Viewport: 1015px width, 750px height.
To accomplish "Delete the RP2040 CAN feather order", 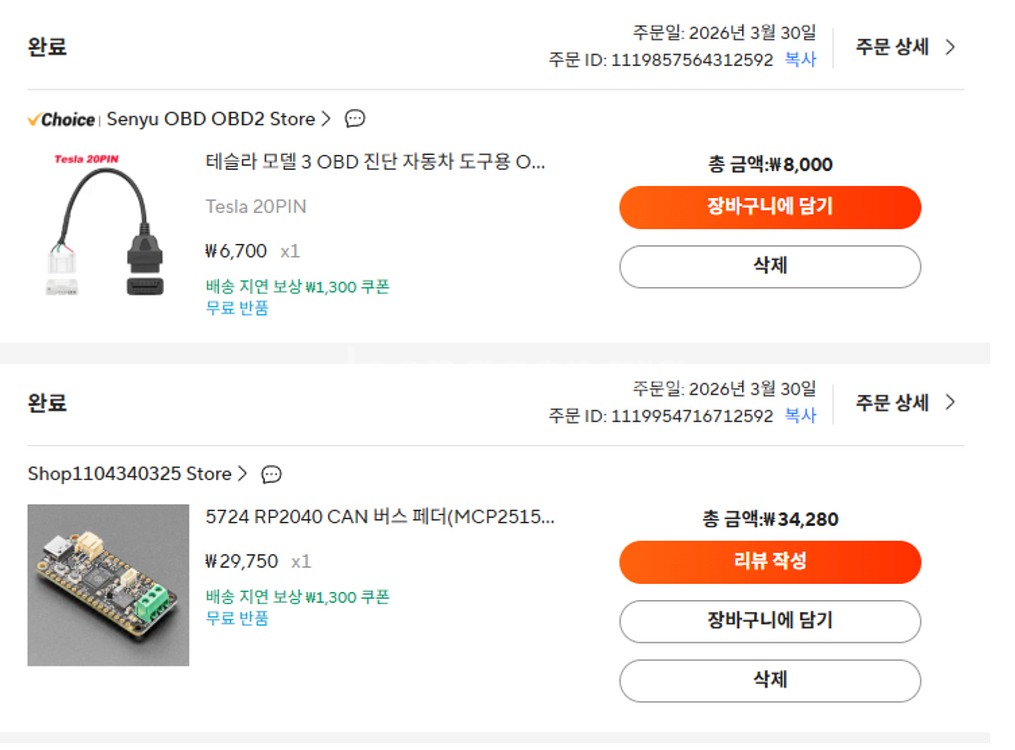I will pos(769,680).
